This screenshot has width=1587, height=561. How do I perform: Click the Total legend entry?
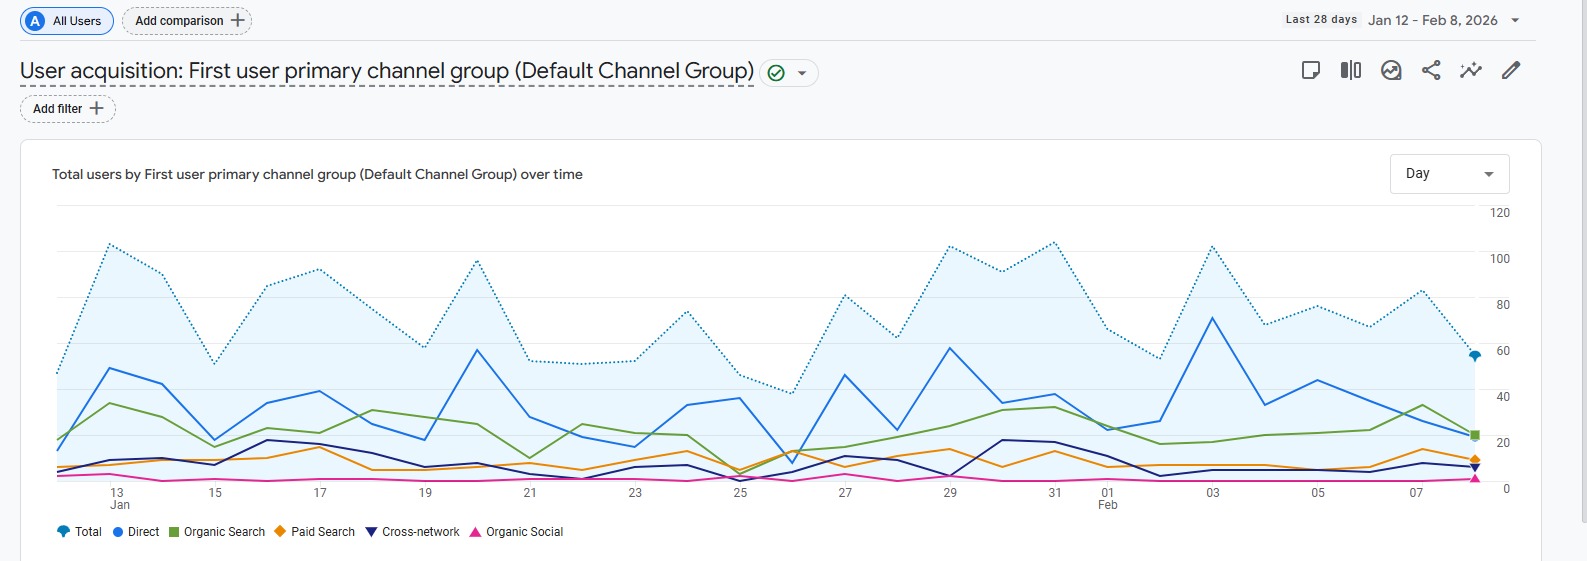click(80, 532)
